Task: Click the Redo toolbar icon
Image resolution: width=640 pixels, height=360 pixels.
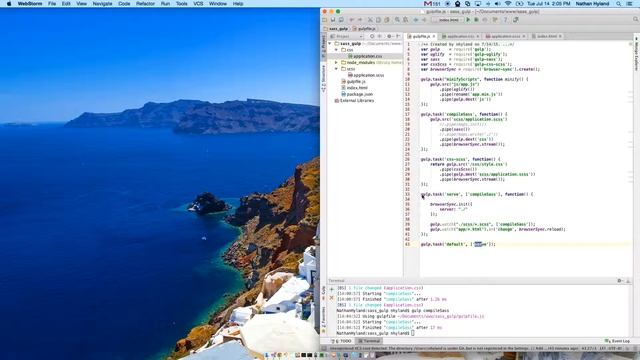Action: pyautogui.click(x=360, y=20)
